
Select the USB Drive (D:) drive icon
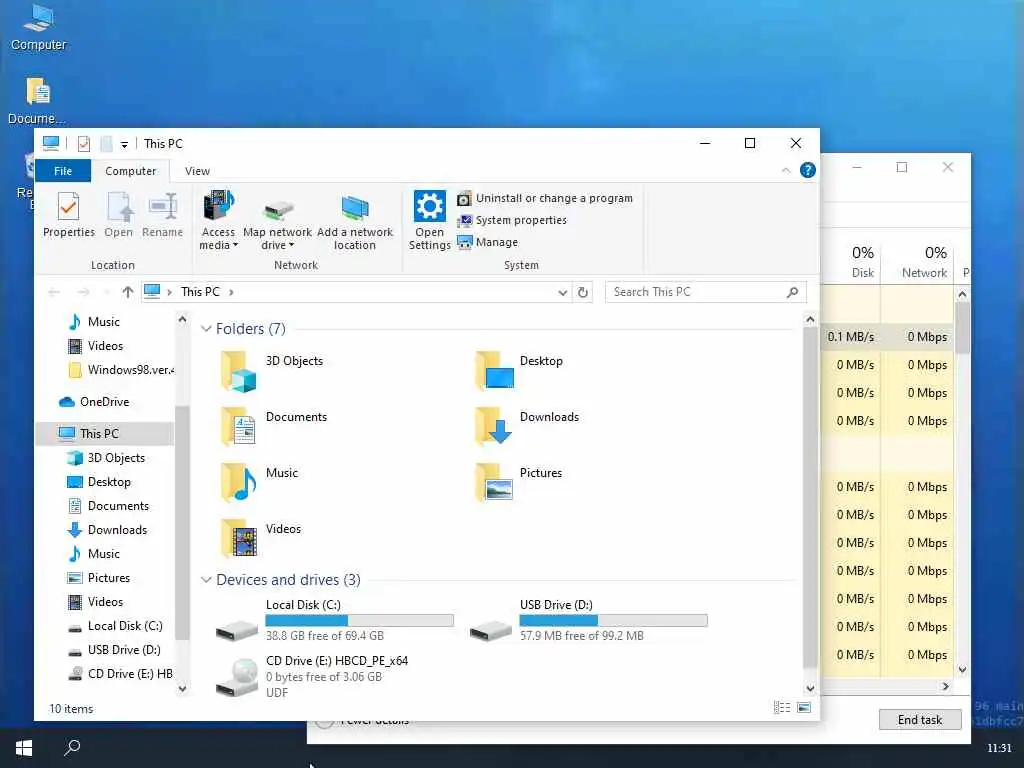[490, 630]
